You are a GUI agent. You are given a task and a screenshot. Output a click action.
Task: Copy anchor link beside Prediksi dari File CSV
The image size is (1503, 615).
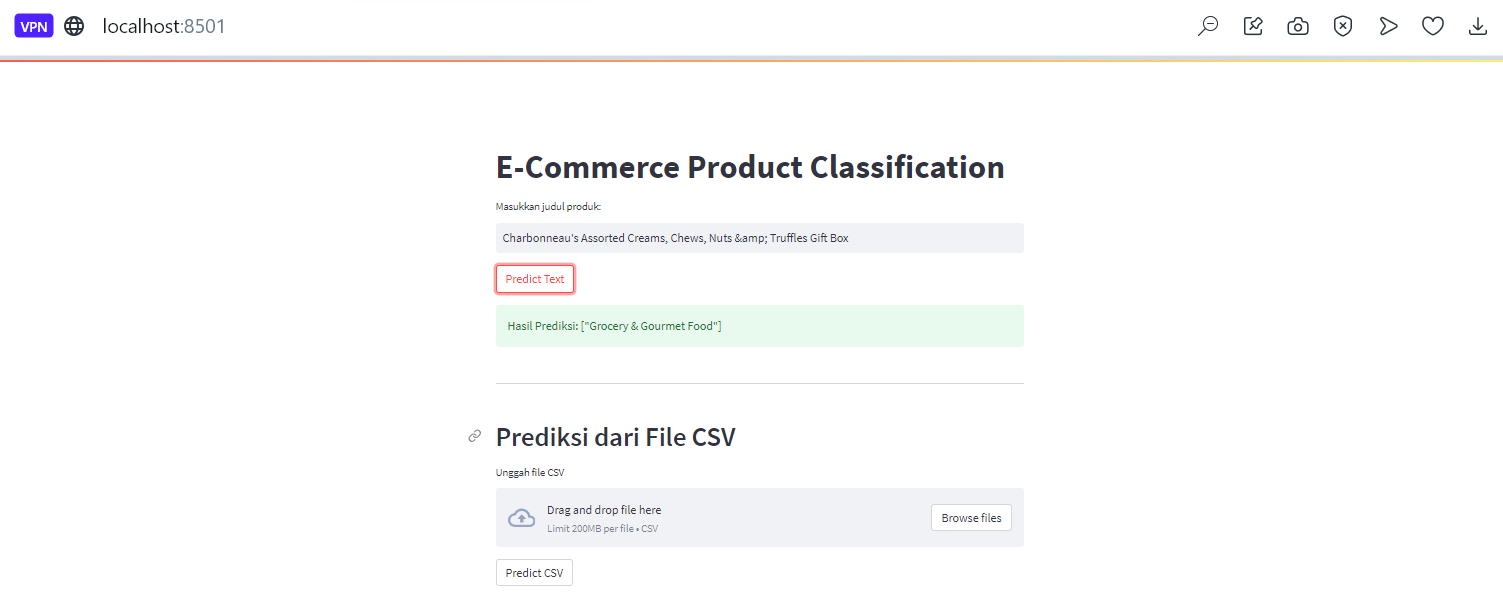point(475,436)
